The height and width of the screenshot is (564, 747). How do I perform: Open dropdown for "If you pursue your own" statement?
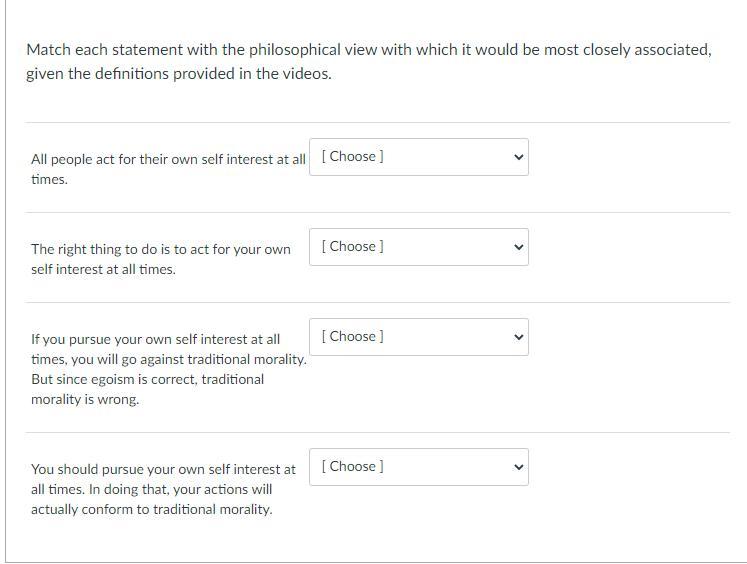click(418, 337)
